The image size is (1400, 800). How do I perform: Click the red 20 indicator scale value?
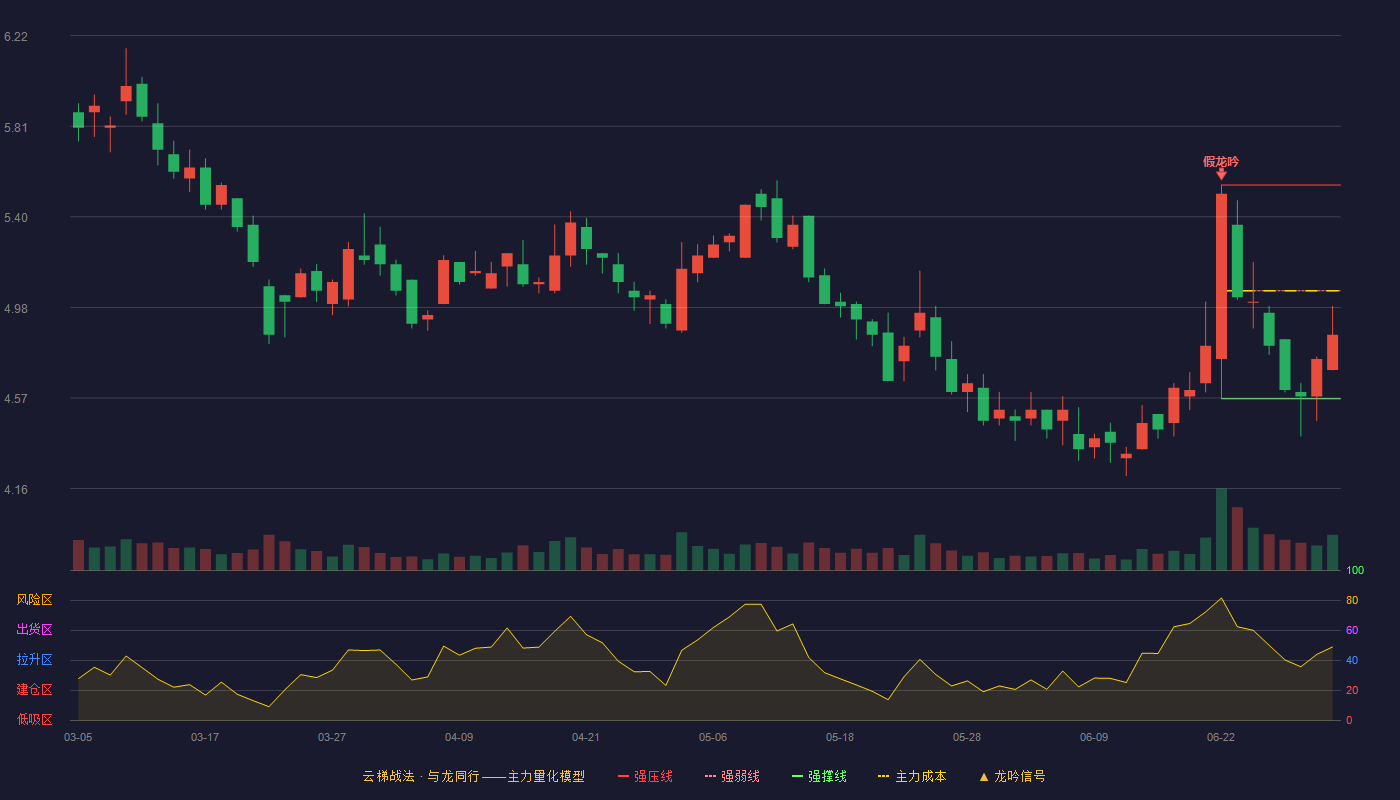[x=1352, y=690]
